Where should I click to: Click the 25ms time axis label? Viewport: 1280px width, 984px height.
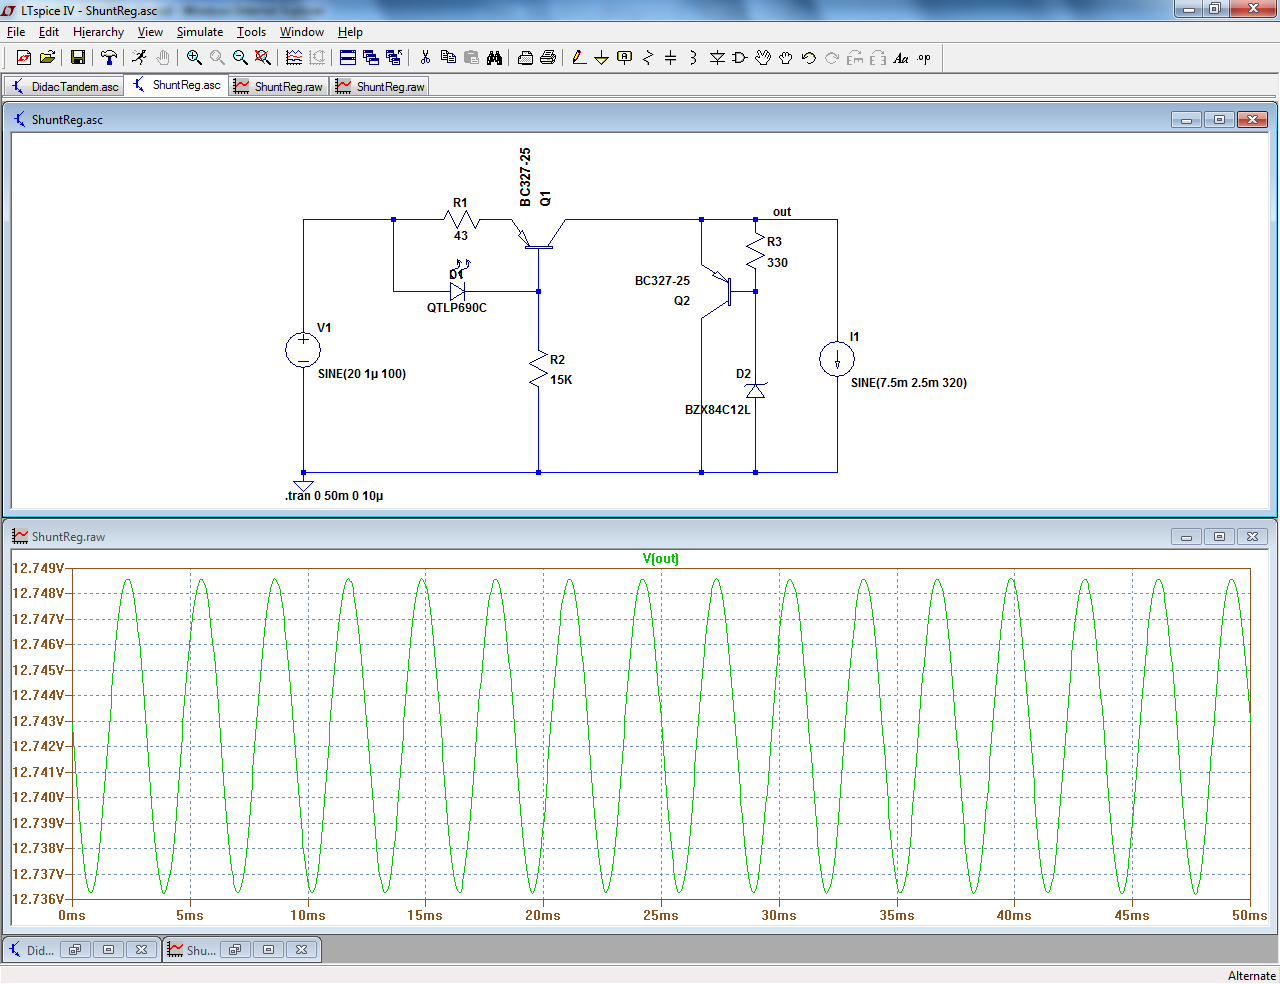point(661,915)
